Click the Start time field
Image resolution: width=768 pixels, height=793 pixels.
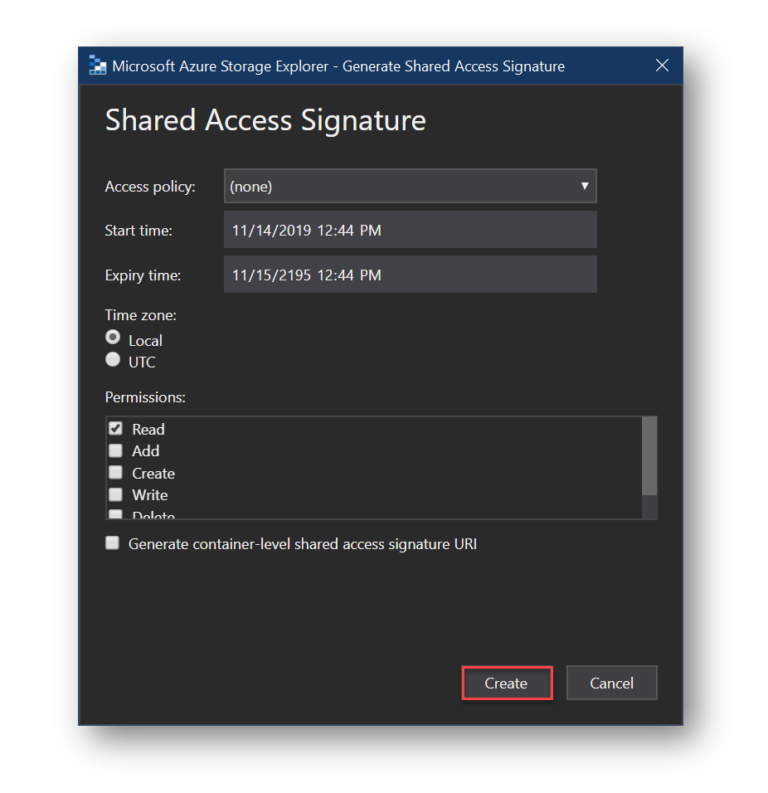tap(410, 230)
